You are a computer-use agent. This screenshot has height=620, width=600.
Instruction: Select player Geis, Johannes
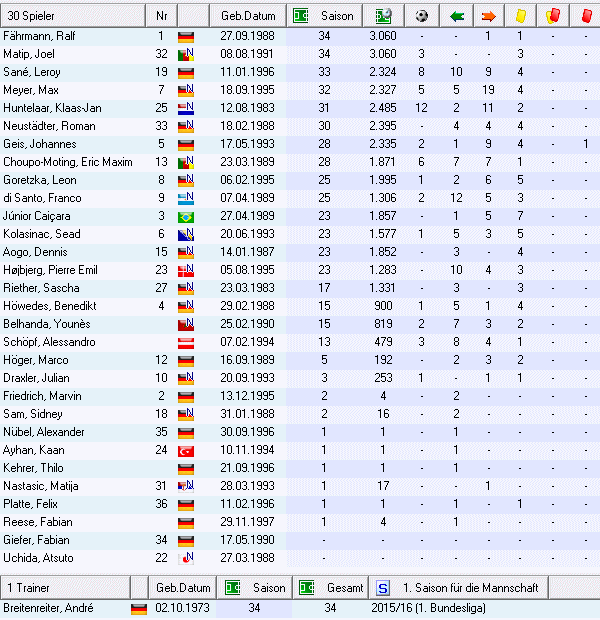[40, 144]
